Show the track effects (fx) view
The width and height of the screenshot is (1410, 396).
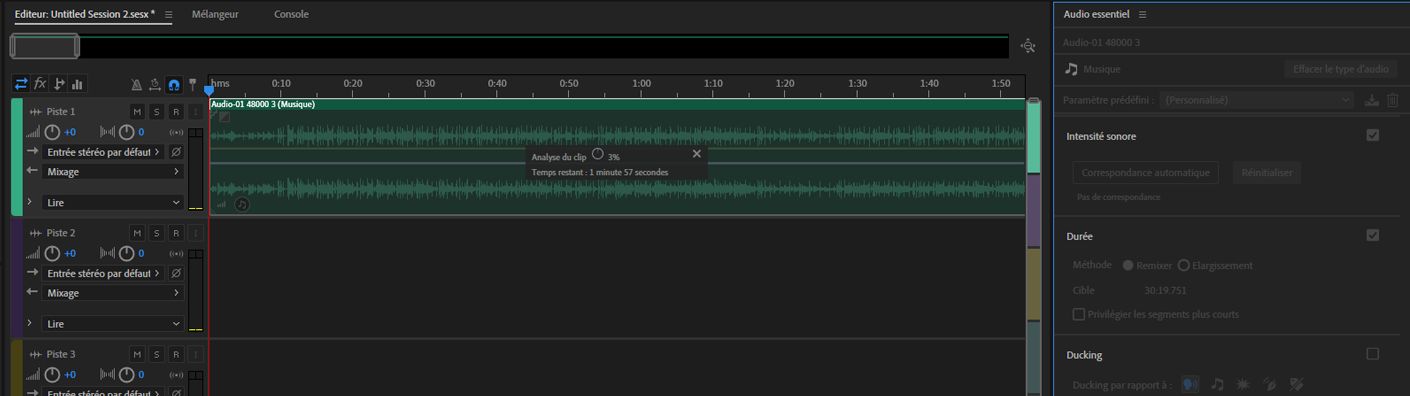tap(40, 84)
